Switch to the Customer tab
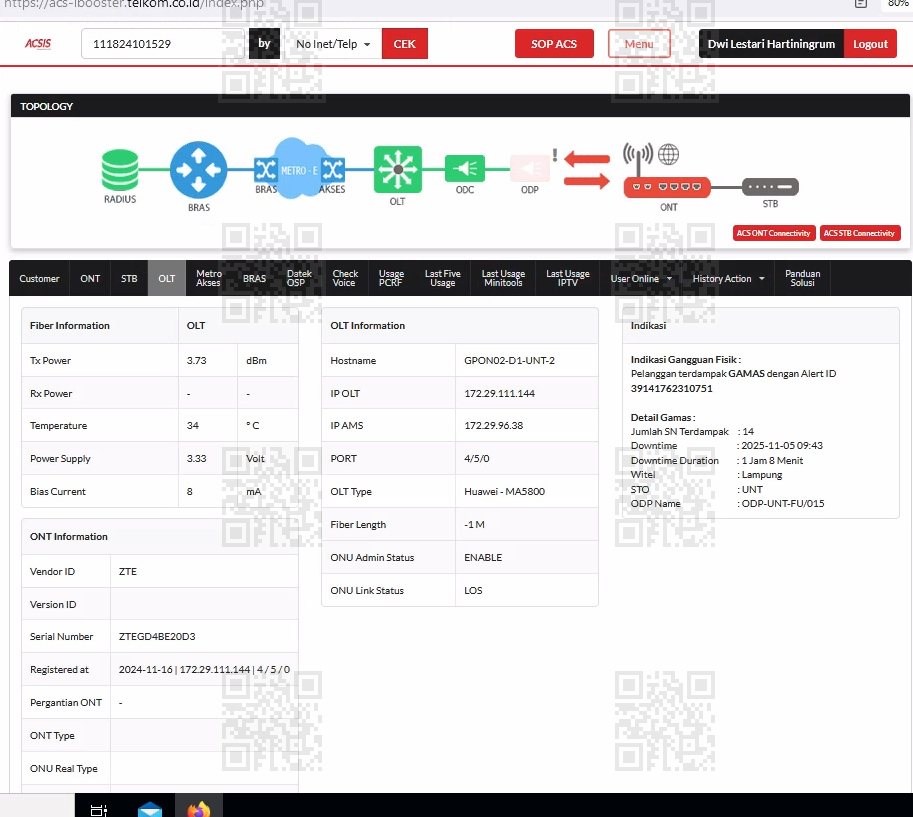Image resolution: width=913 pixels, height=817 pixels. tap(39, 278)
